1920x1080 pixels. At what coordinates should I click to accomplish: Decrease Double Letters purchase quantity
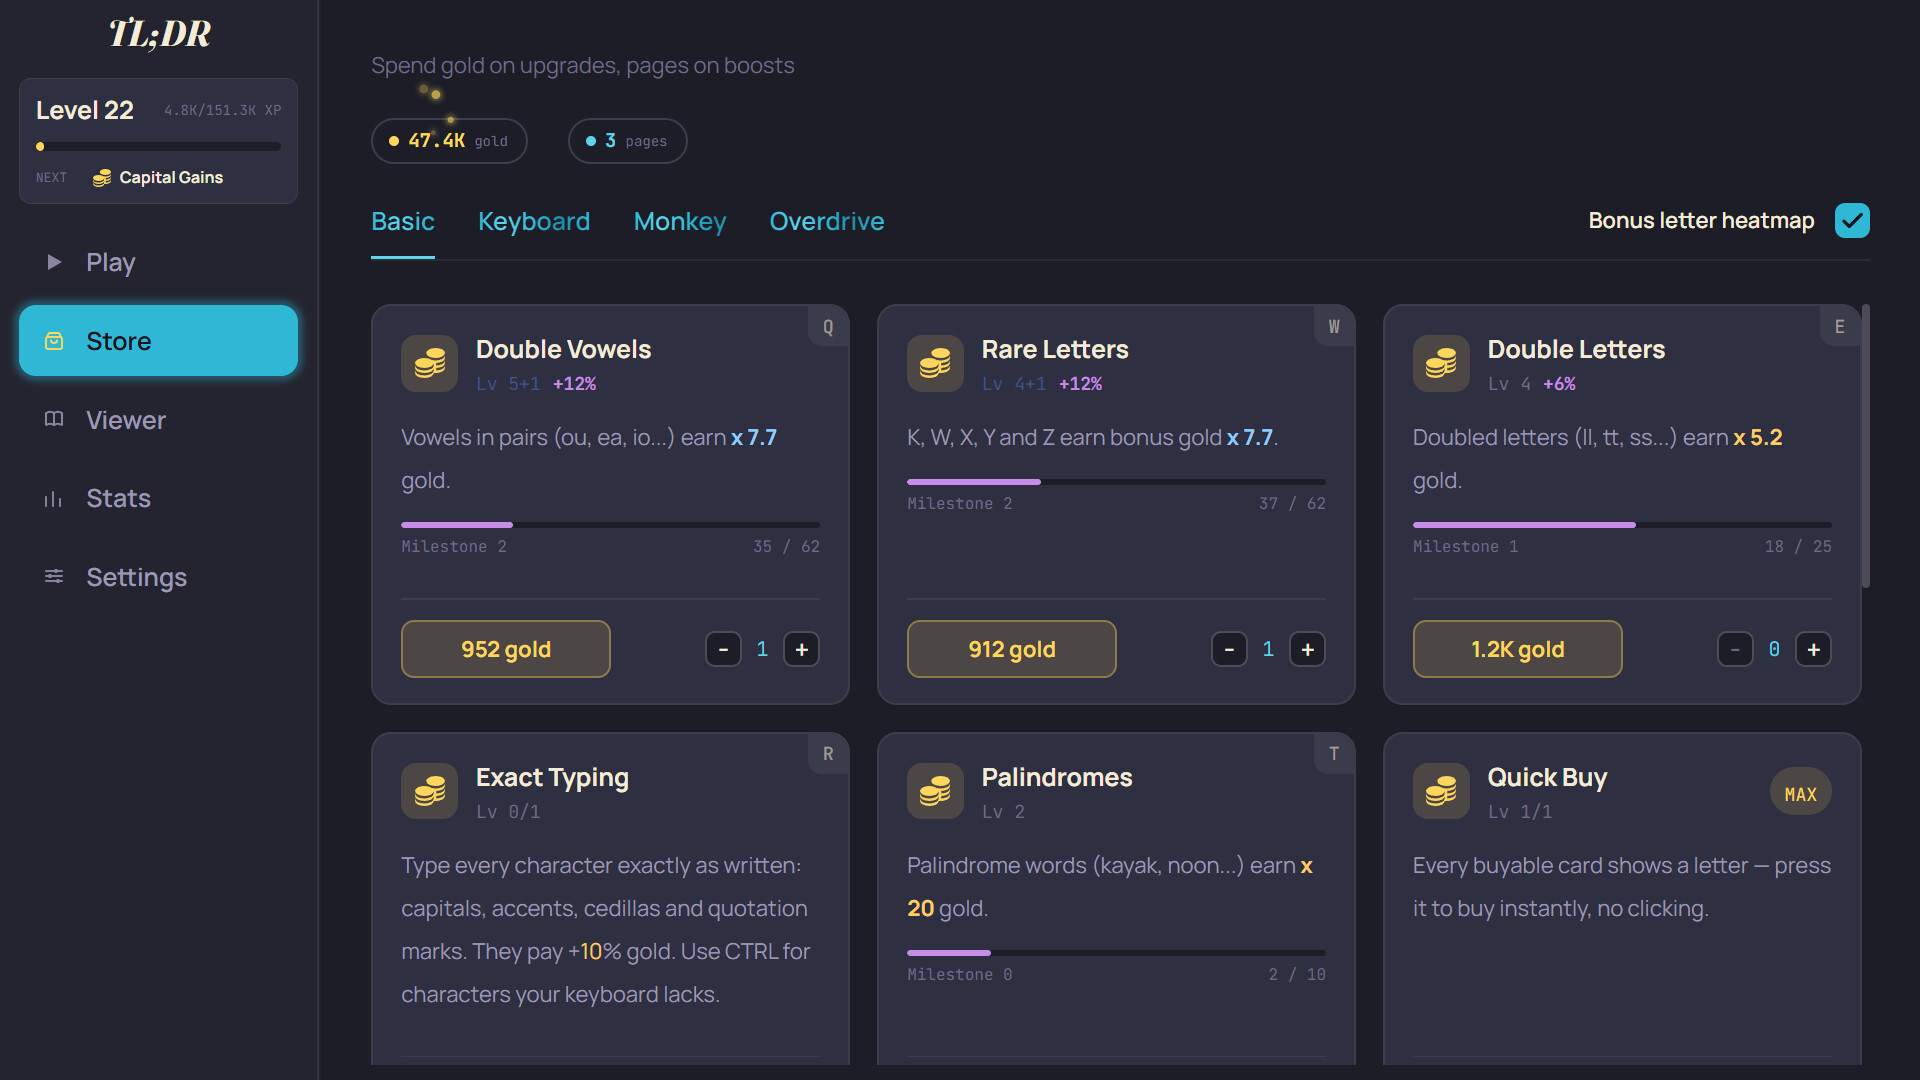coord(1735,649)
